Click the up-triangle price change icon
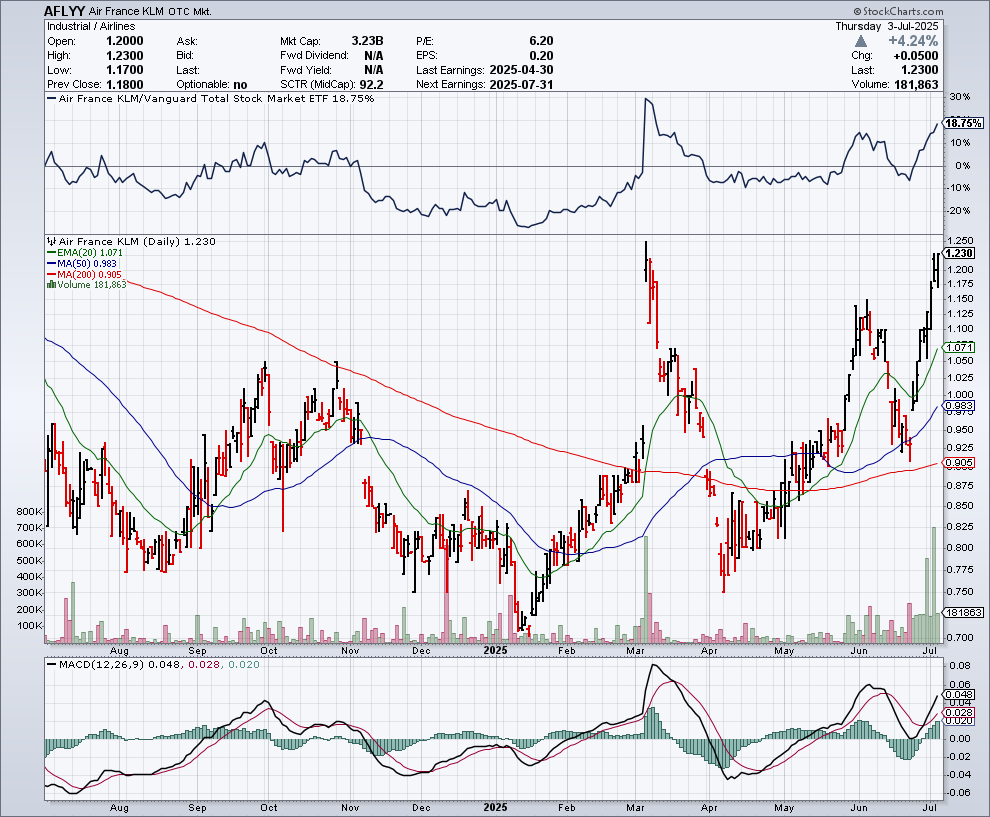This screenshot has width=990, height=817. click(861, 41)
